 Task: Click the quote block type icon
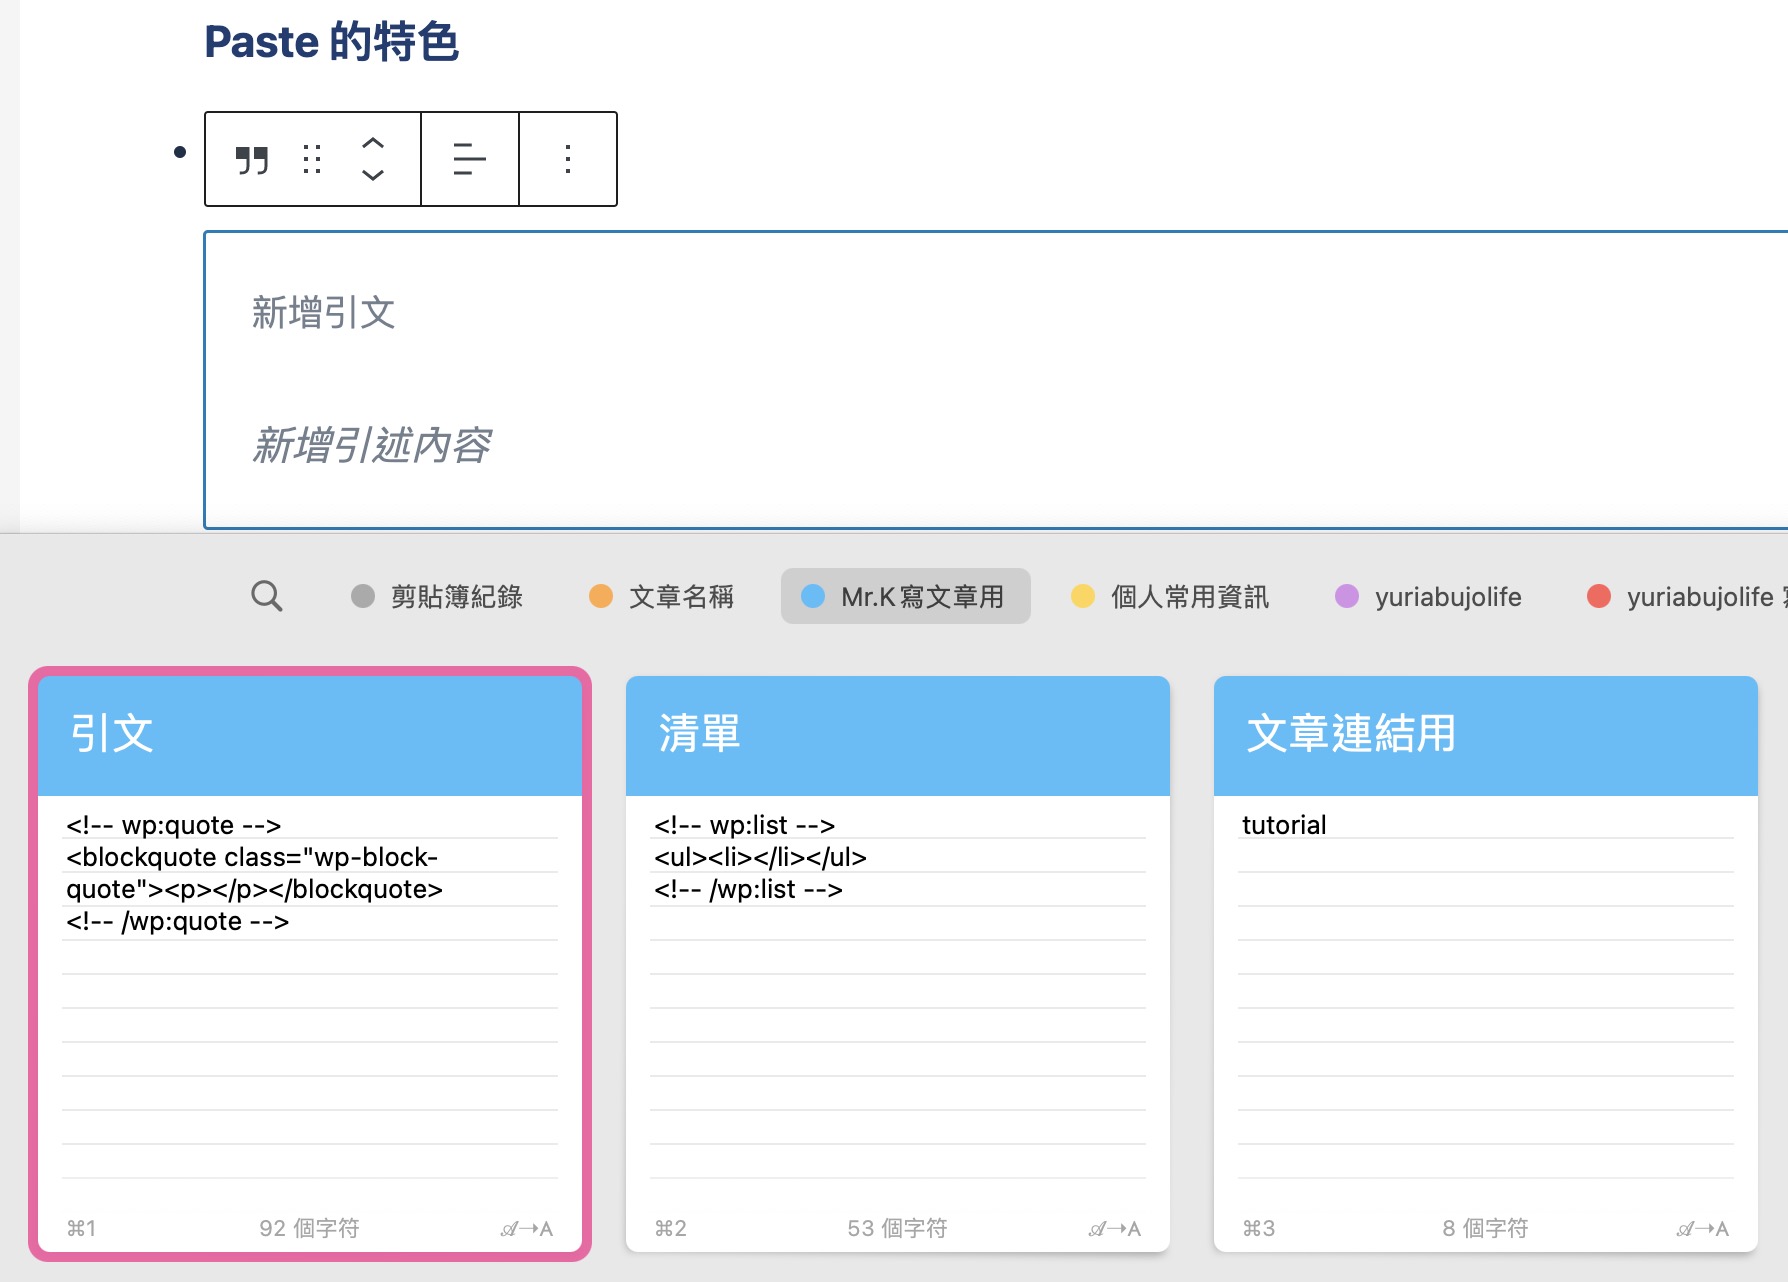click(x=252, y=160)
